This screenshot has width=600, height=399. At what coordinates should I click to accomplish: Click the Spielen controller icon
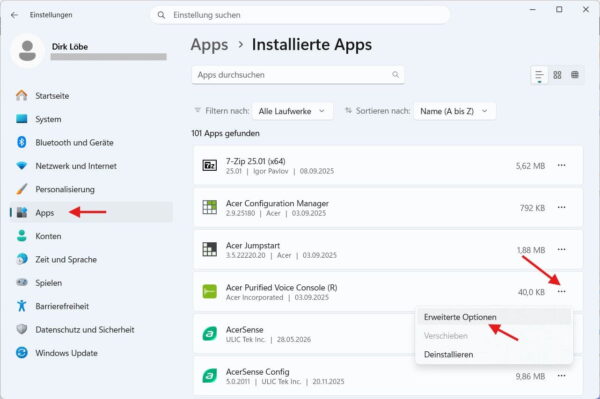click(22, 282)
